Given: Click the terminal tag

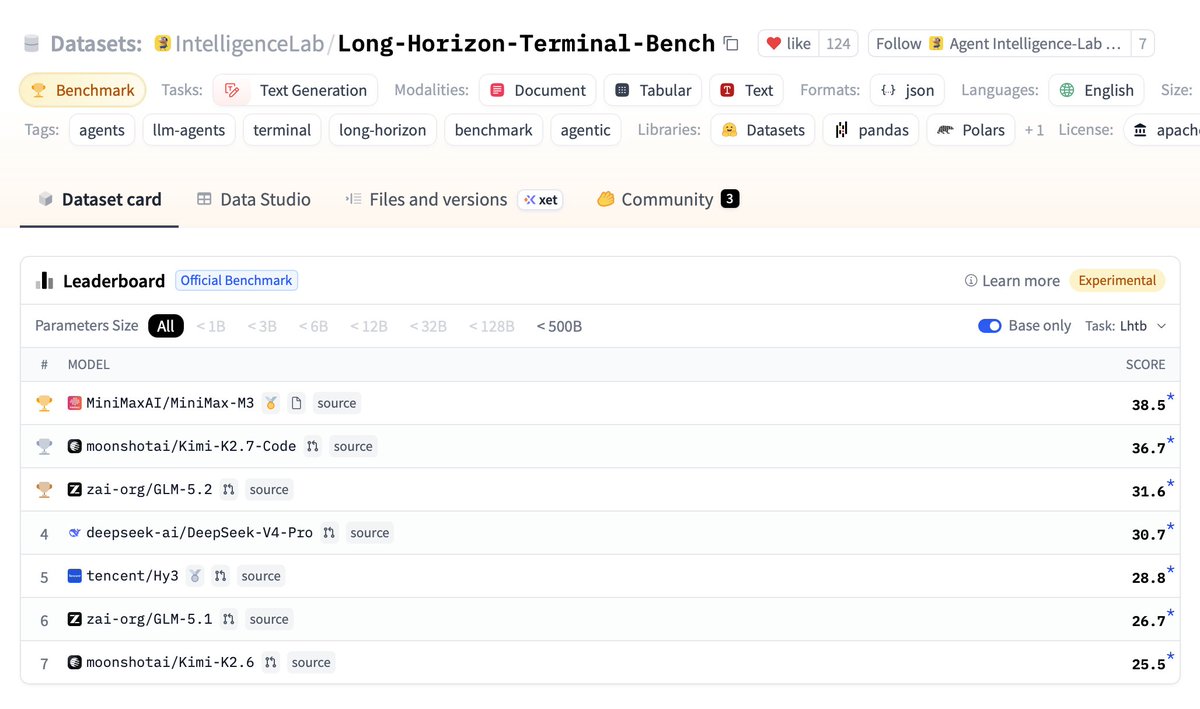Looking at the screenshot, I should click(x=282, y=130).
